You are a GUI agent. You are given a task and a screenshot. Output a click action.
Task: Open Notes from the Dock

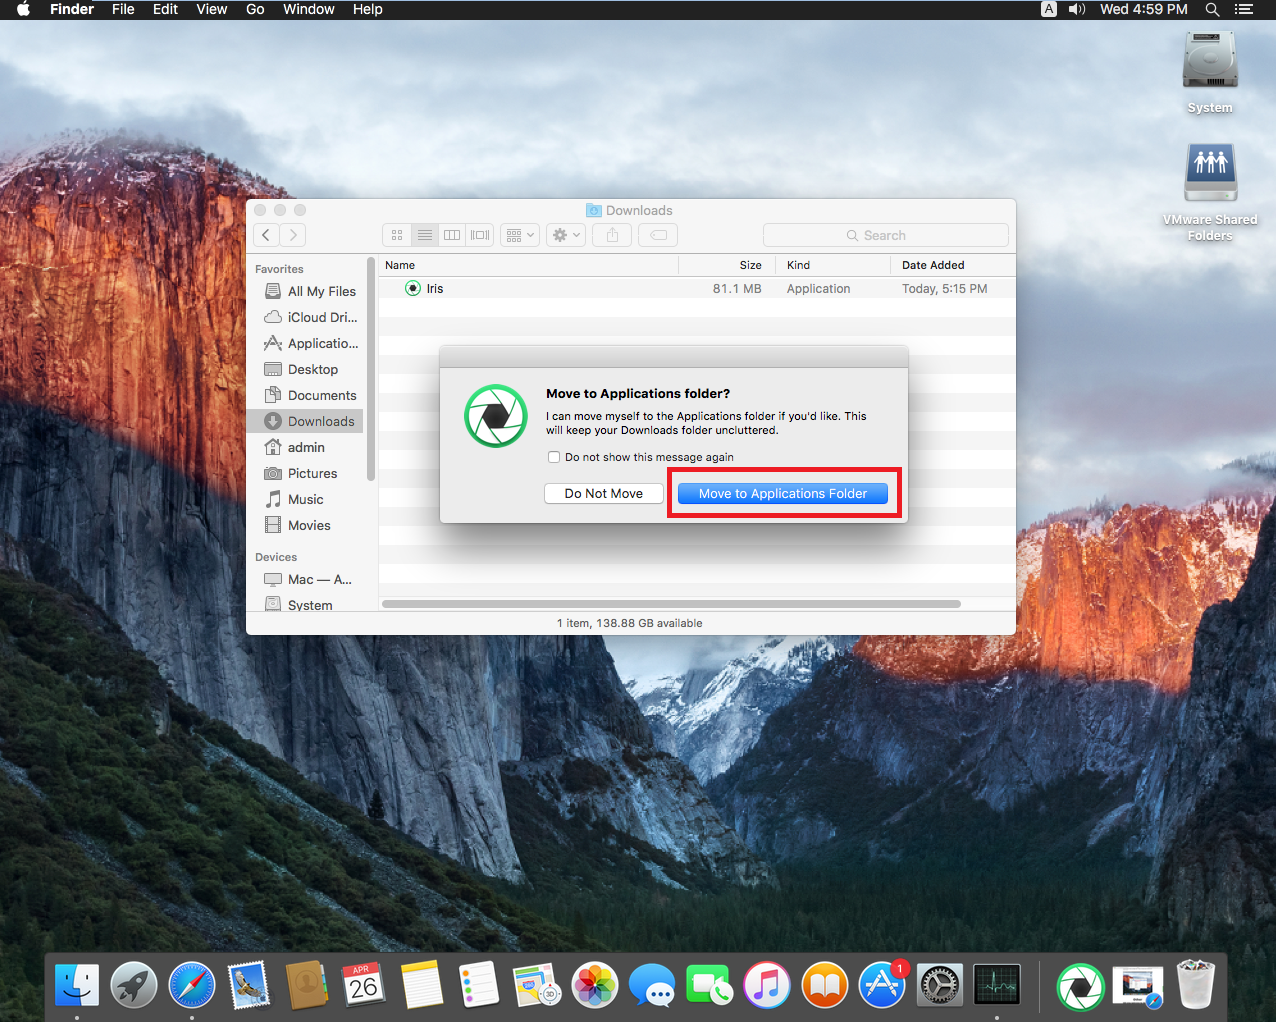422,986
